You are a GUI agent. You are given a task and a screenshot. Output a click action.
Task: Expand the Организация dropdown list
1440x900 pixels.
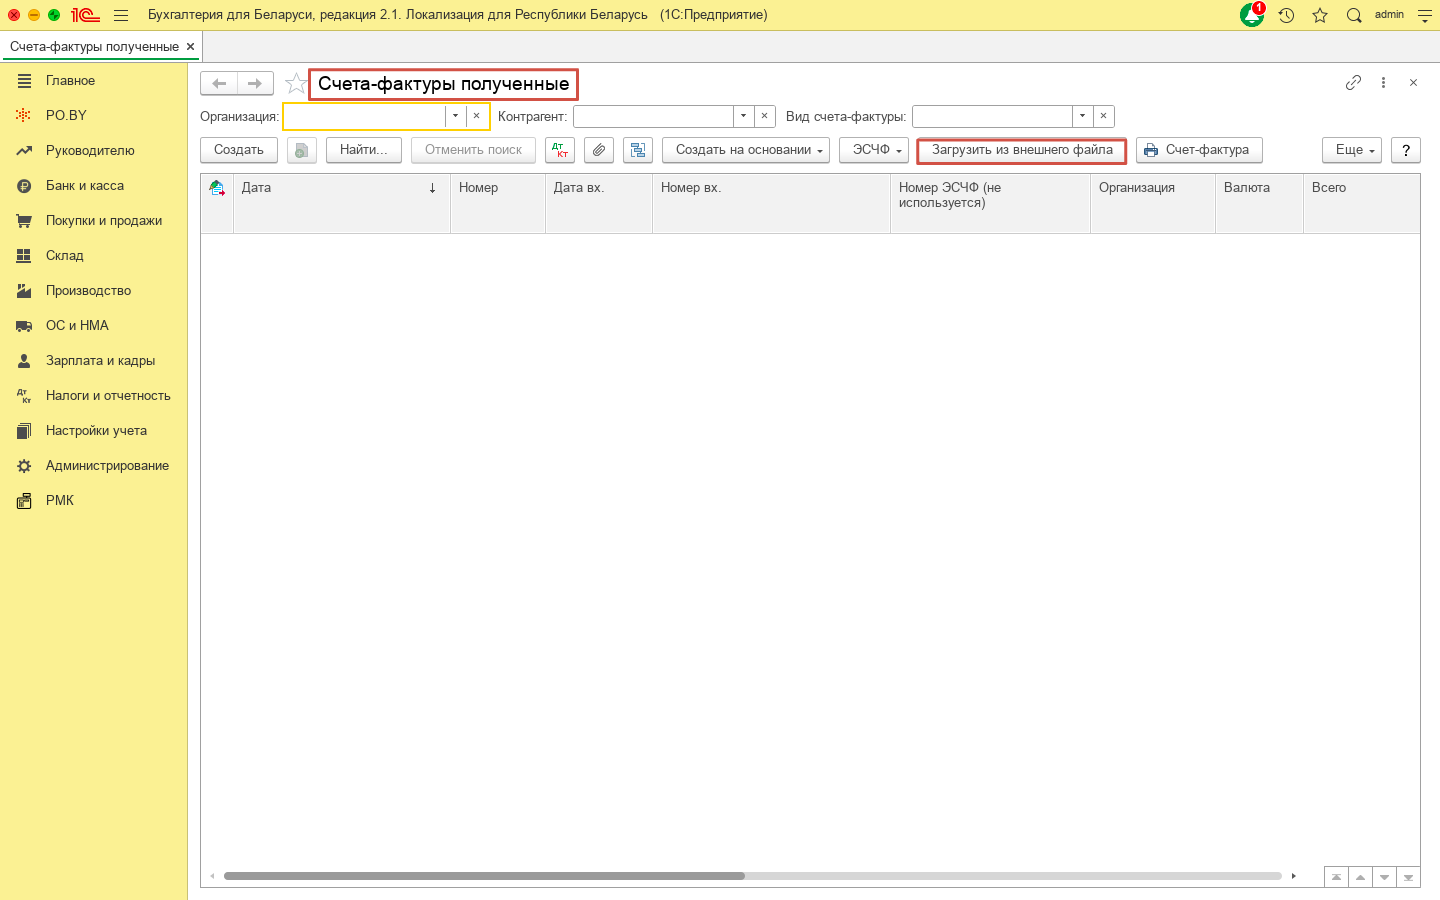(x=455, y=116)
